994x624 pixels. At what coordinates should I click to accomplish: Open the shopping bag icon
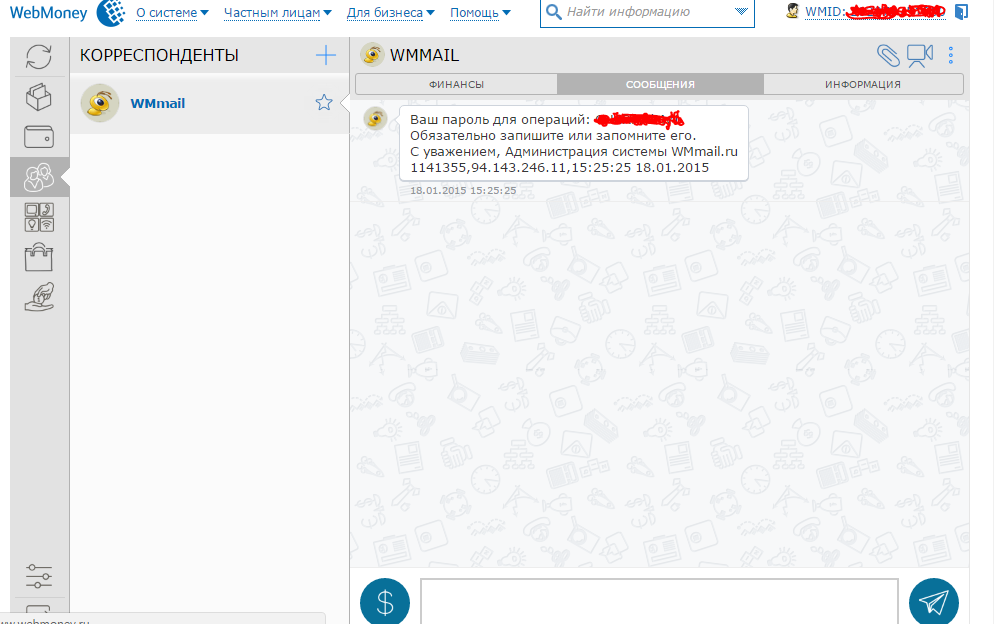39,257
